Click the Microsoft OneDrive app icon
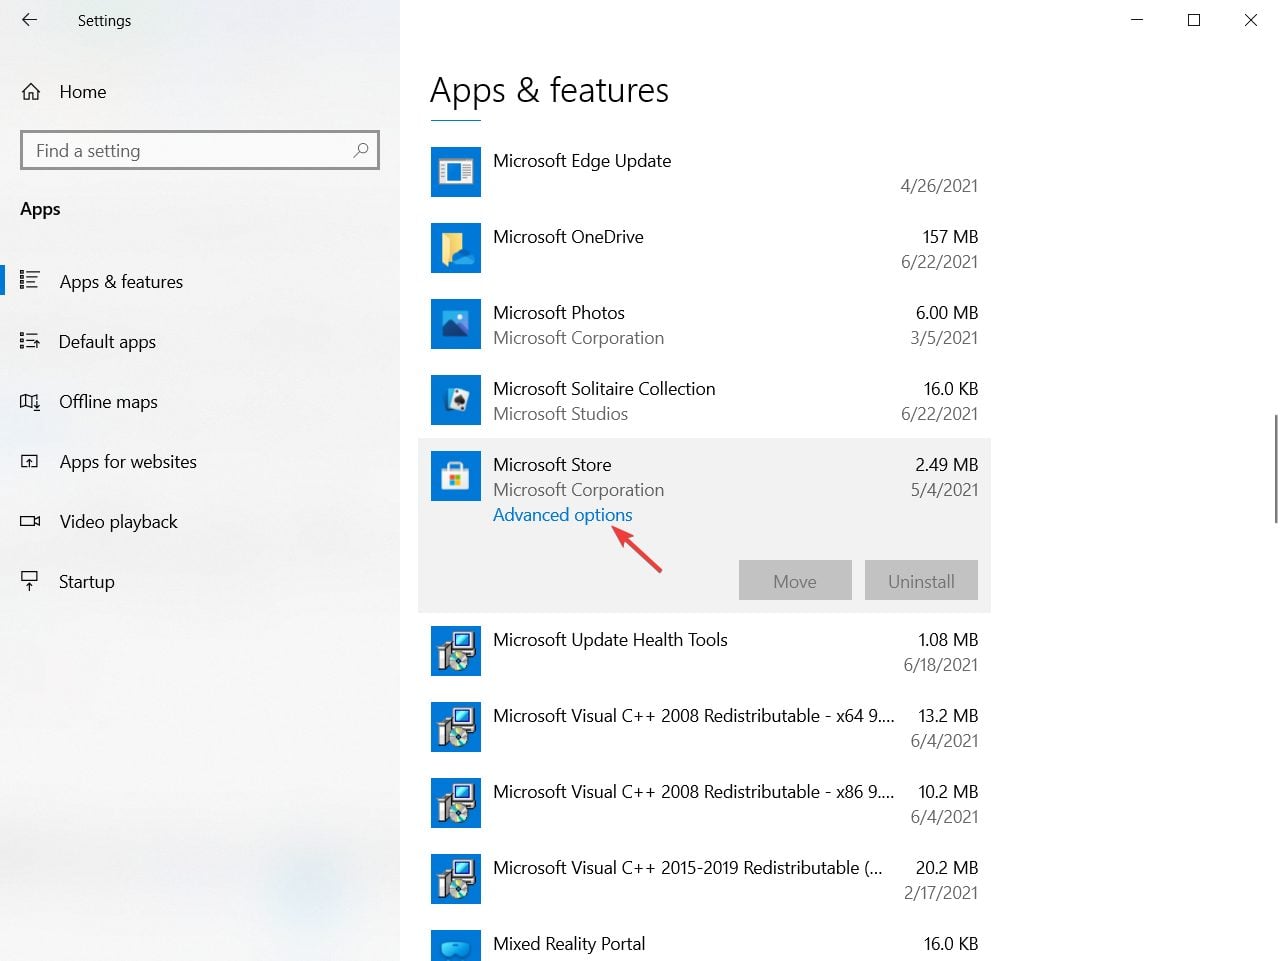The height and width of the screenshot is (961, 1280). point(455,248)
